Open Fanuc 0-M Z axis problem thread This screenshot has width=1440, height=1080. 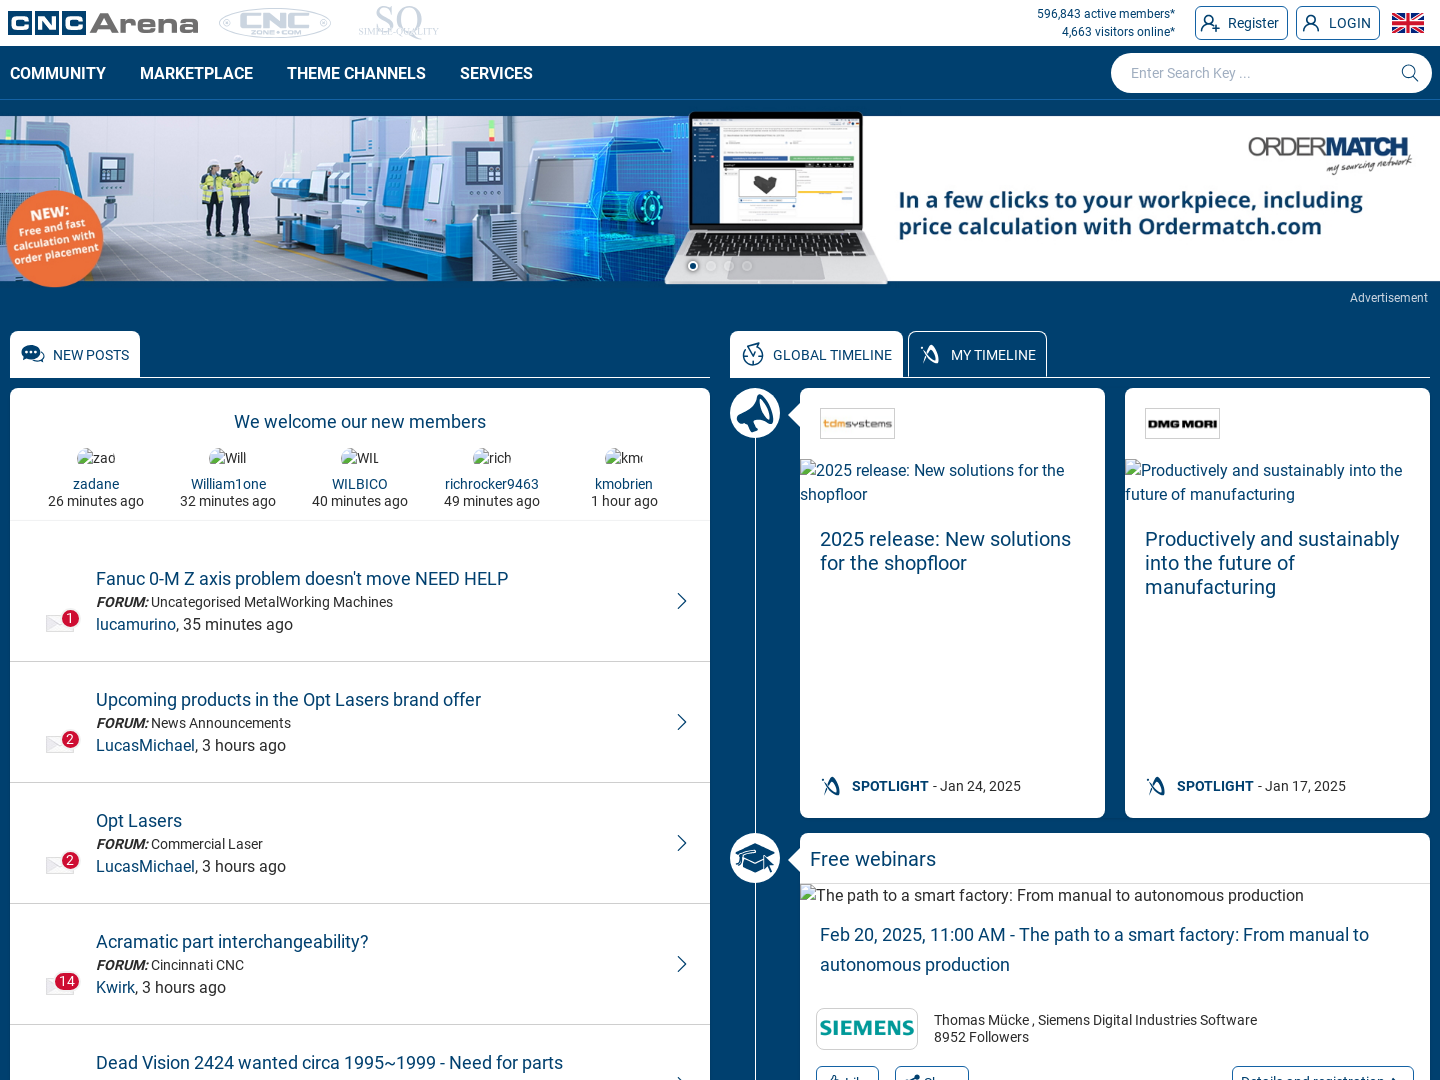(x=302, y=579)
